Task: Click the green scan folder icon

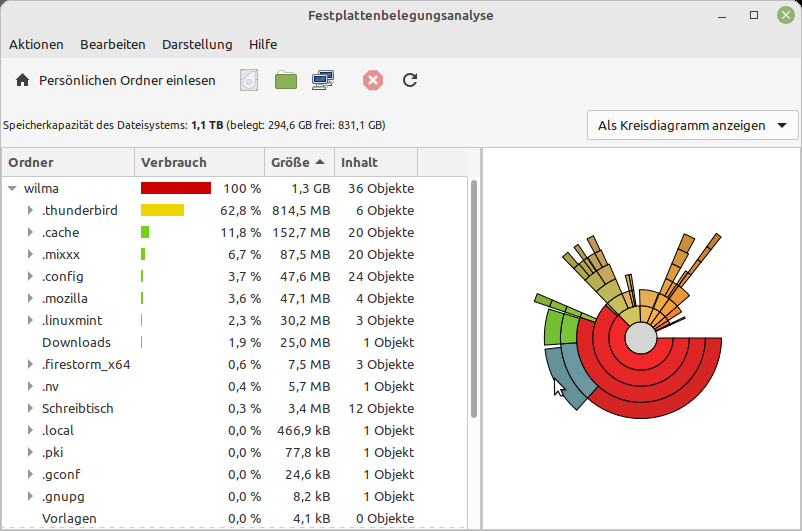Action: [x=286, y=80]
